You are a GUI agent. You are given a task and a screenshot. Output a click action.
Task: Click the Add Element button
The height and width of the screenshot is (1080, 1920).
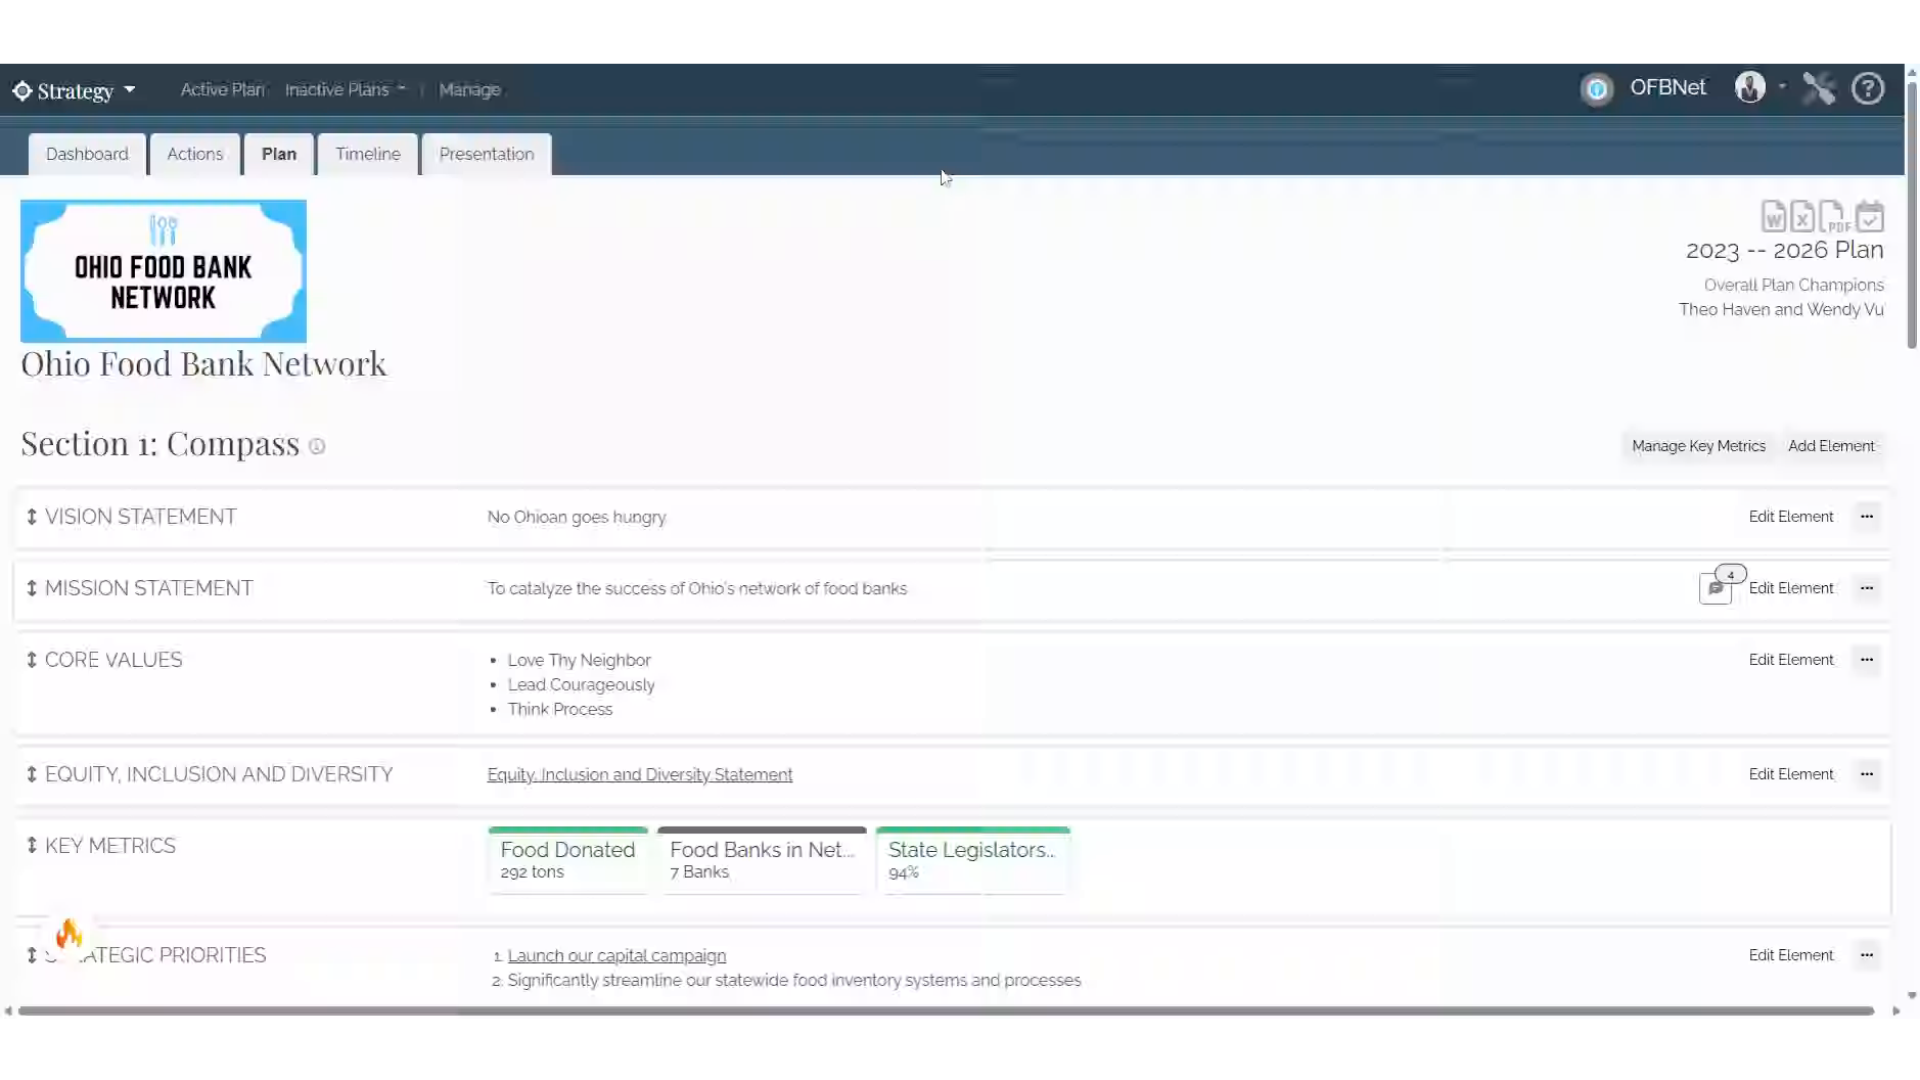[x=1831, y=446]
